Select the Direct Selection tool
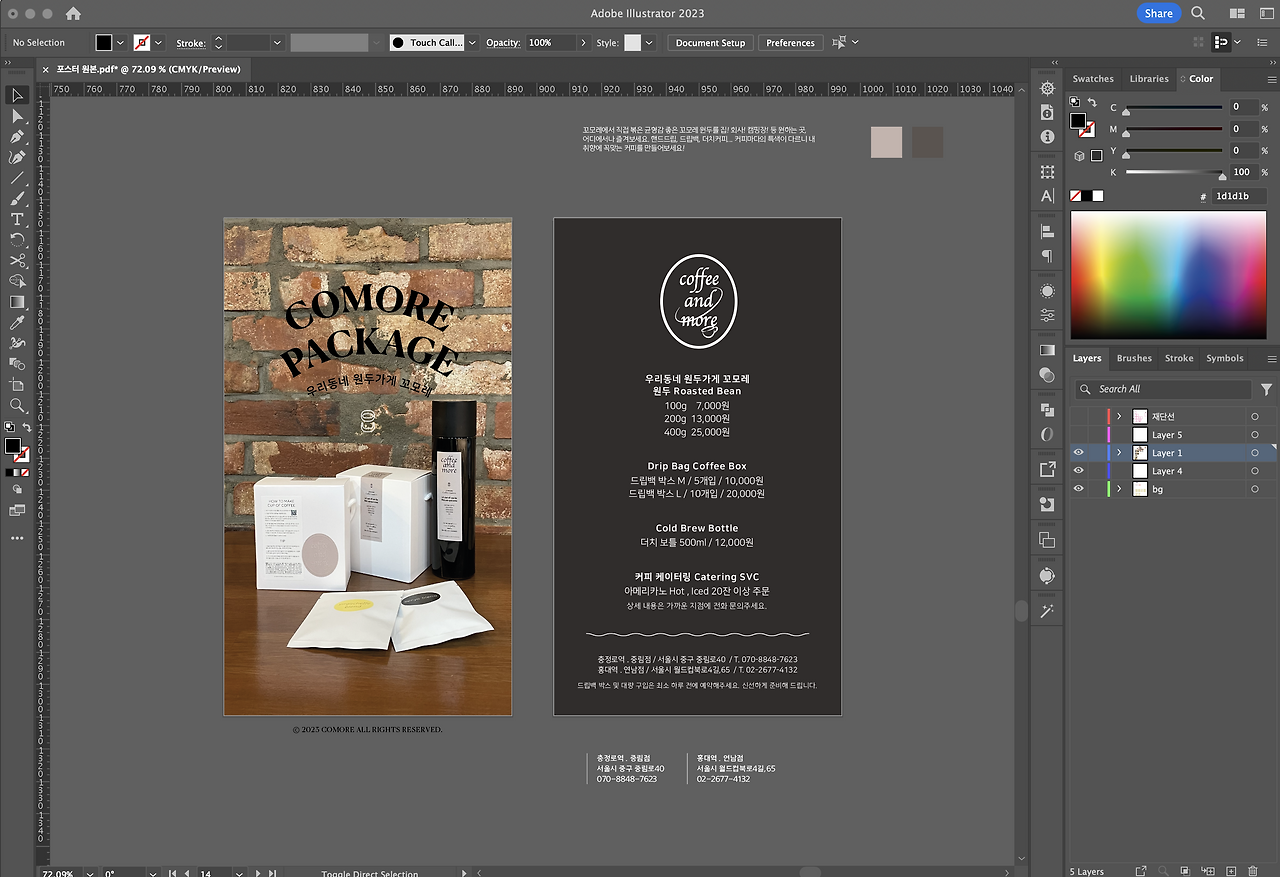Image resolution: width=1280 pixels, height=877 pixels. pyautogui.click(x=17, y=116)
